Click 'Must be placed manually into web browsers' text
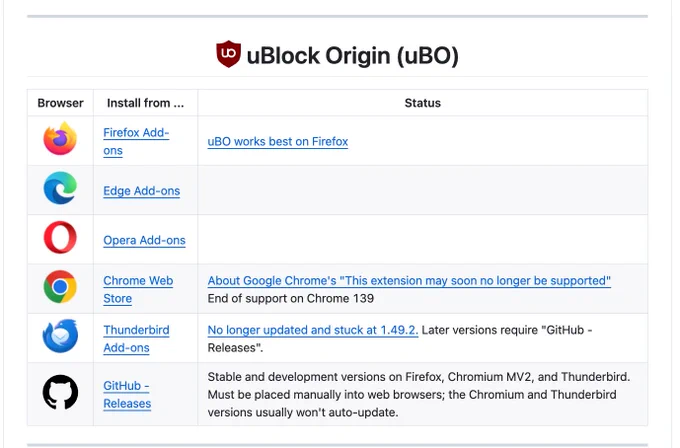 pyautogui.click(x=326, y=395)
